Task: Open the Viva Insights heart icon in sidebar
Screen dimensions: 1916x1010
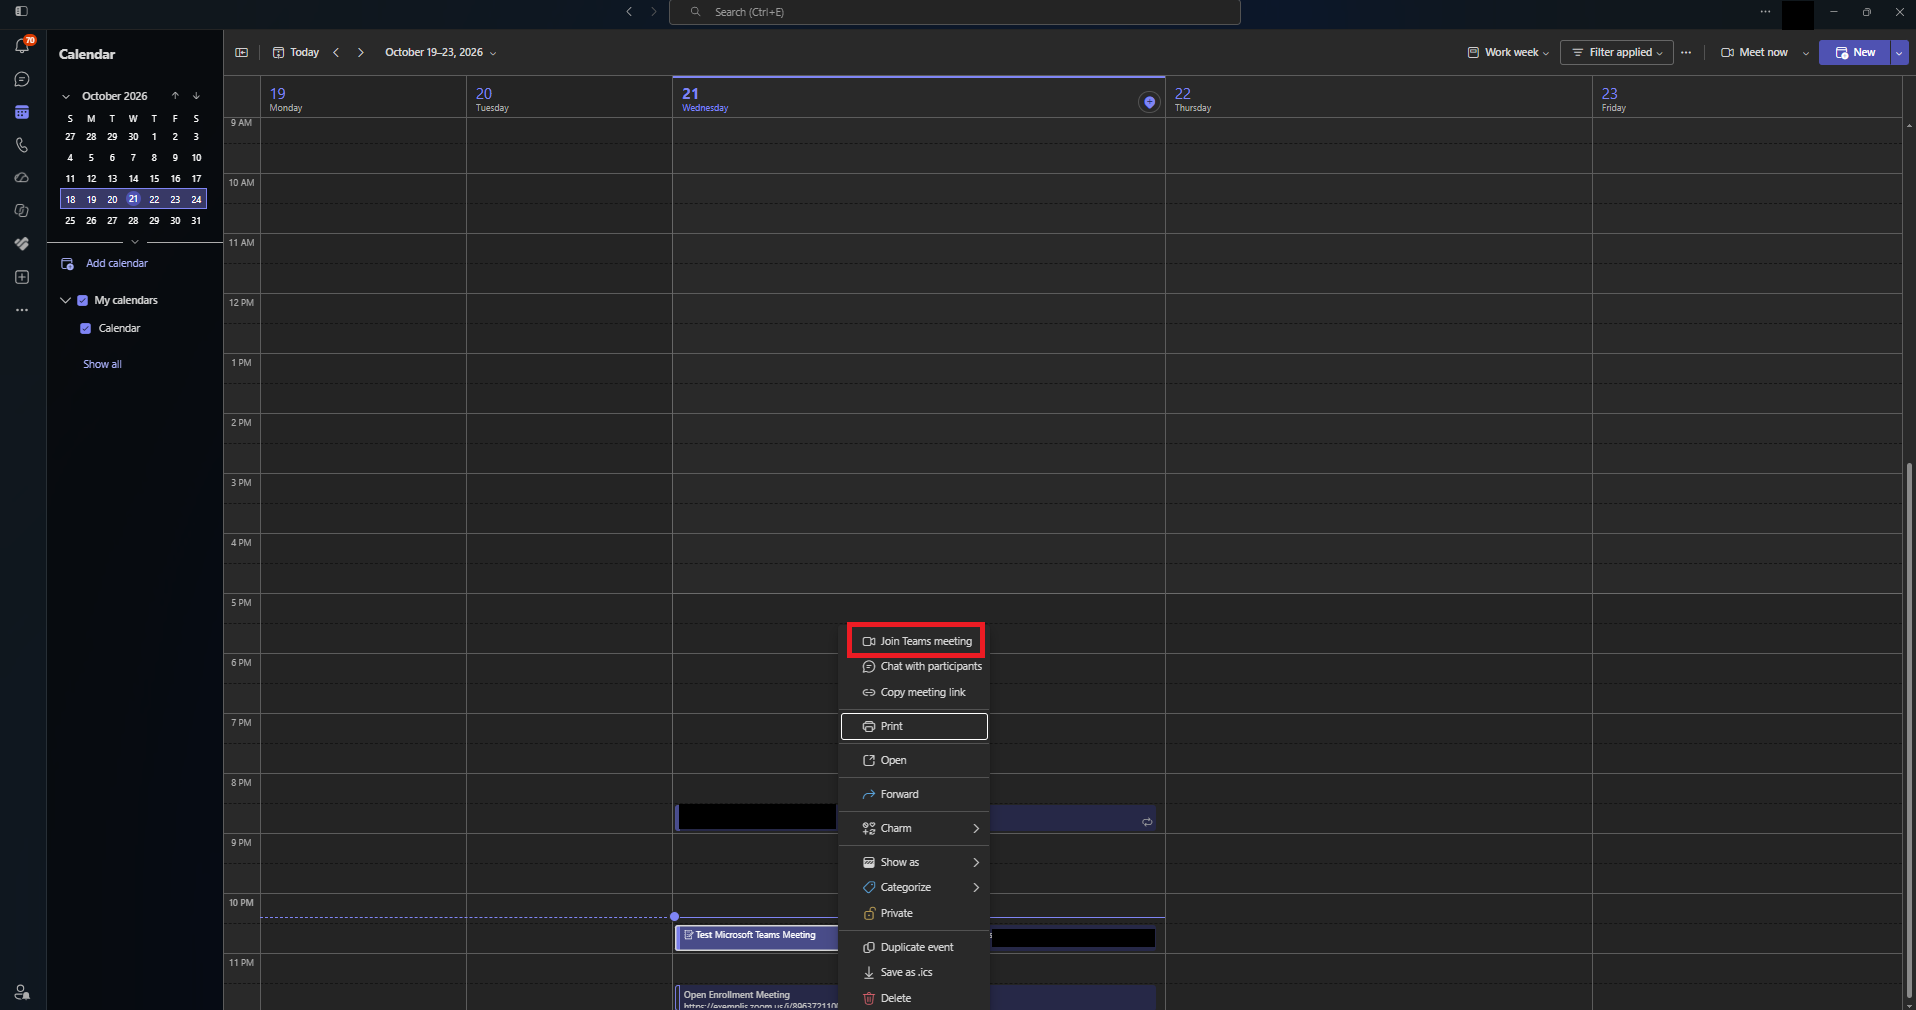Action: click(22, 244)
